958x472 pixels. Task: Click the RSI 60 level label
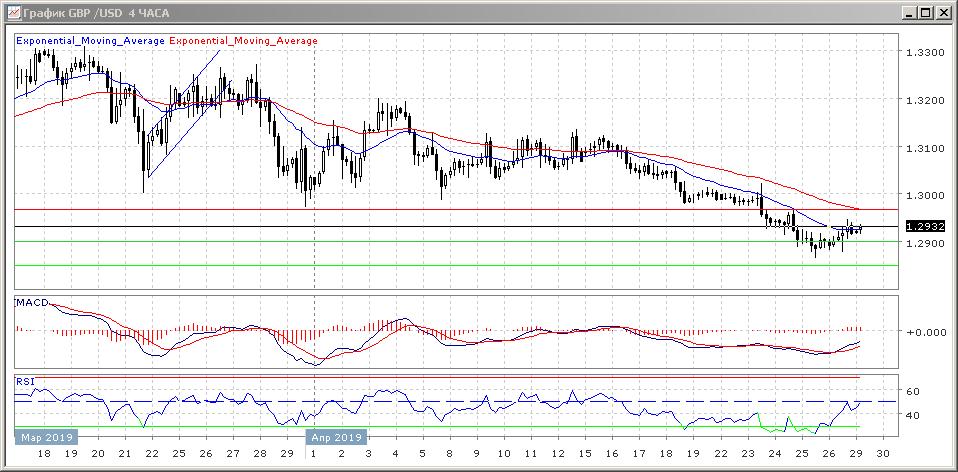coord(912,391)
